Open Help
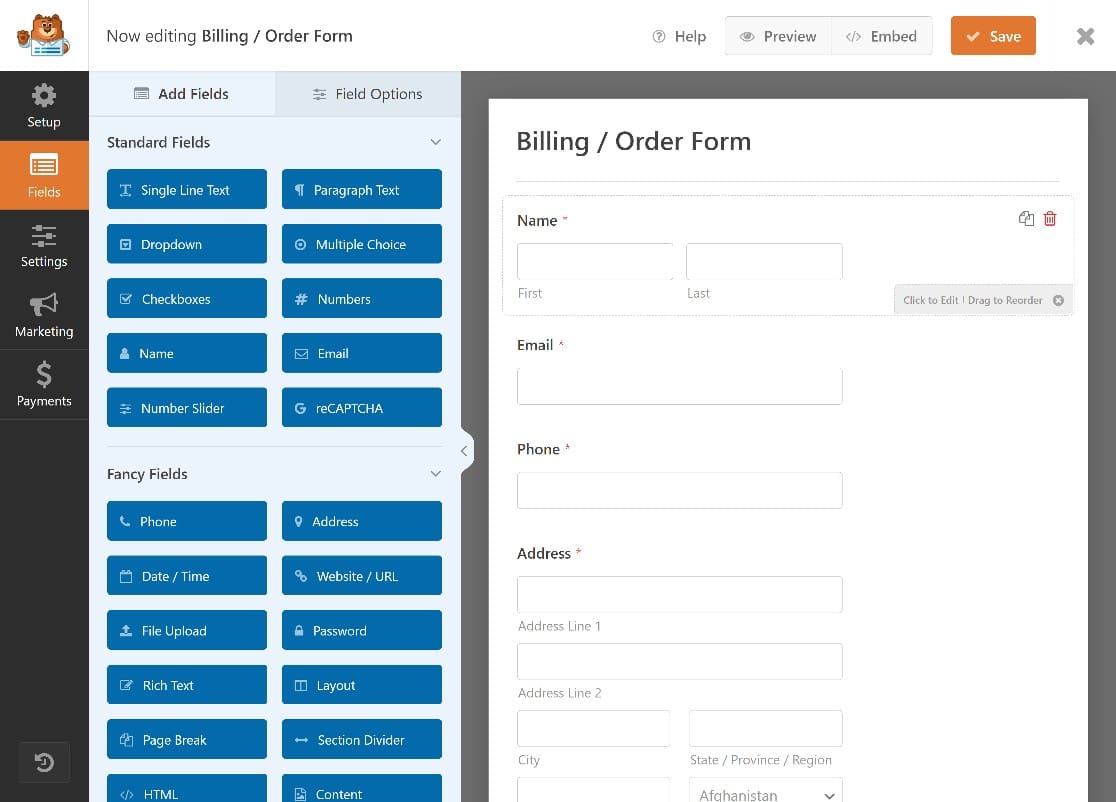 click(679, 35)
